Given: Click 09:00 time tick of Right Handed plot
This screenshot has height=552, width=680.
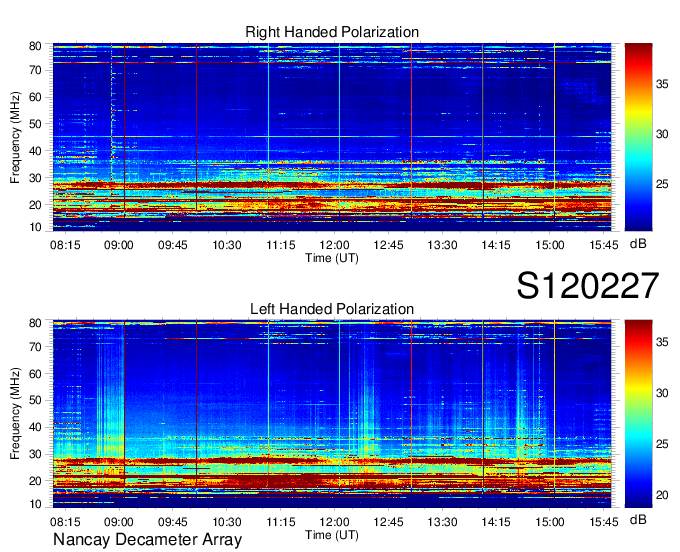Looking at the screenshot, I should point(119,245).
